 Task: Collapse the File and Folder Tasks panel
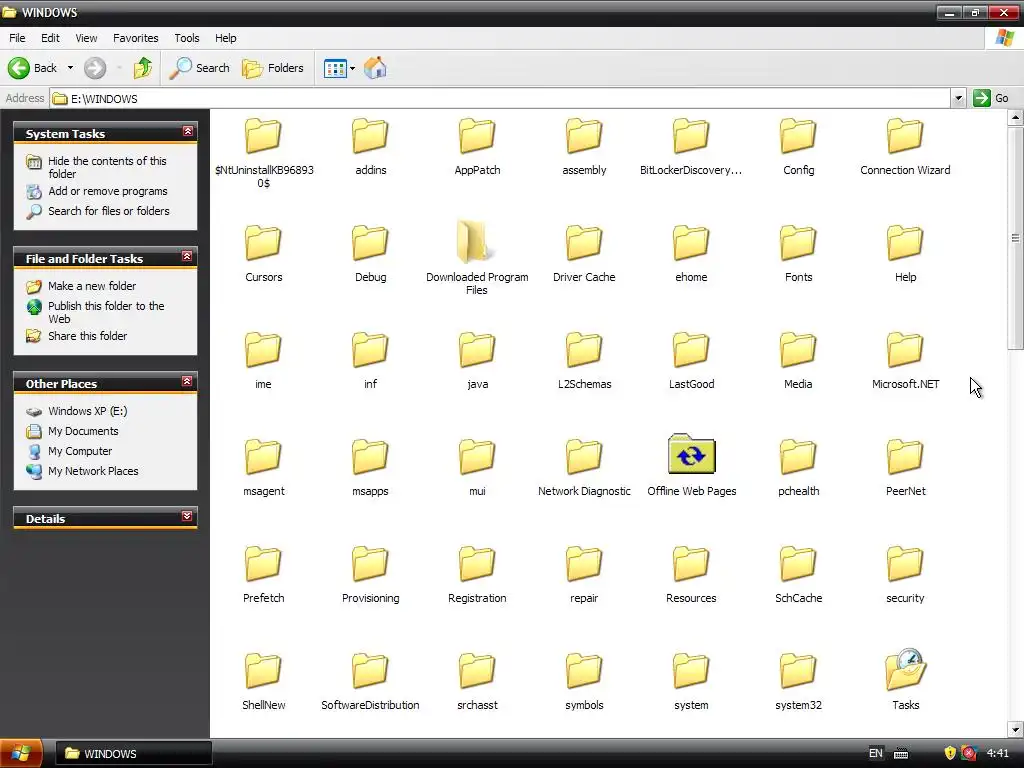pyautogui.click(x=187, y=256)
